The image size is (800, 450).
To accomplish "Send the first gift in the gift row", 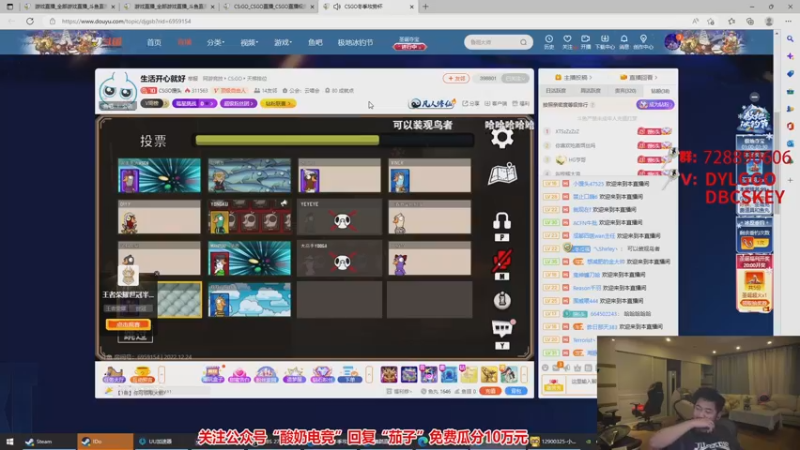I will (389, 374).
